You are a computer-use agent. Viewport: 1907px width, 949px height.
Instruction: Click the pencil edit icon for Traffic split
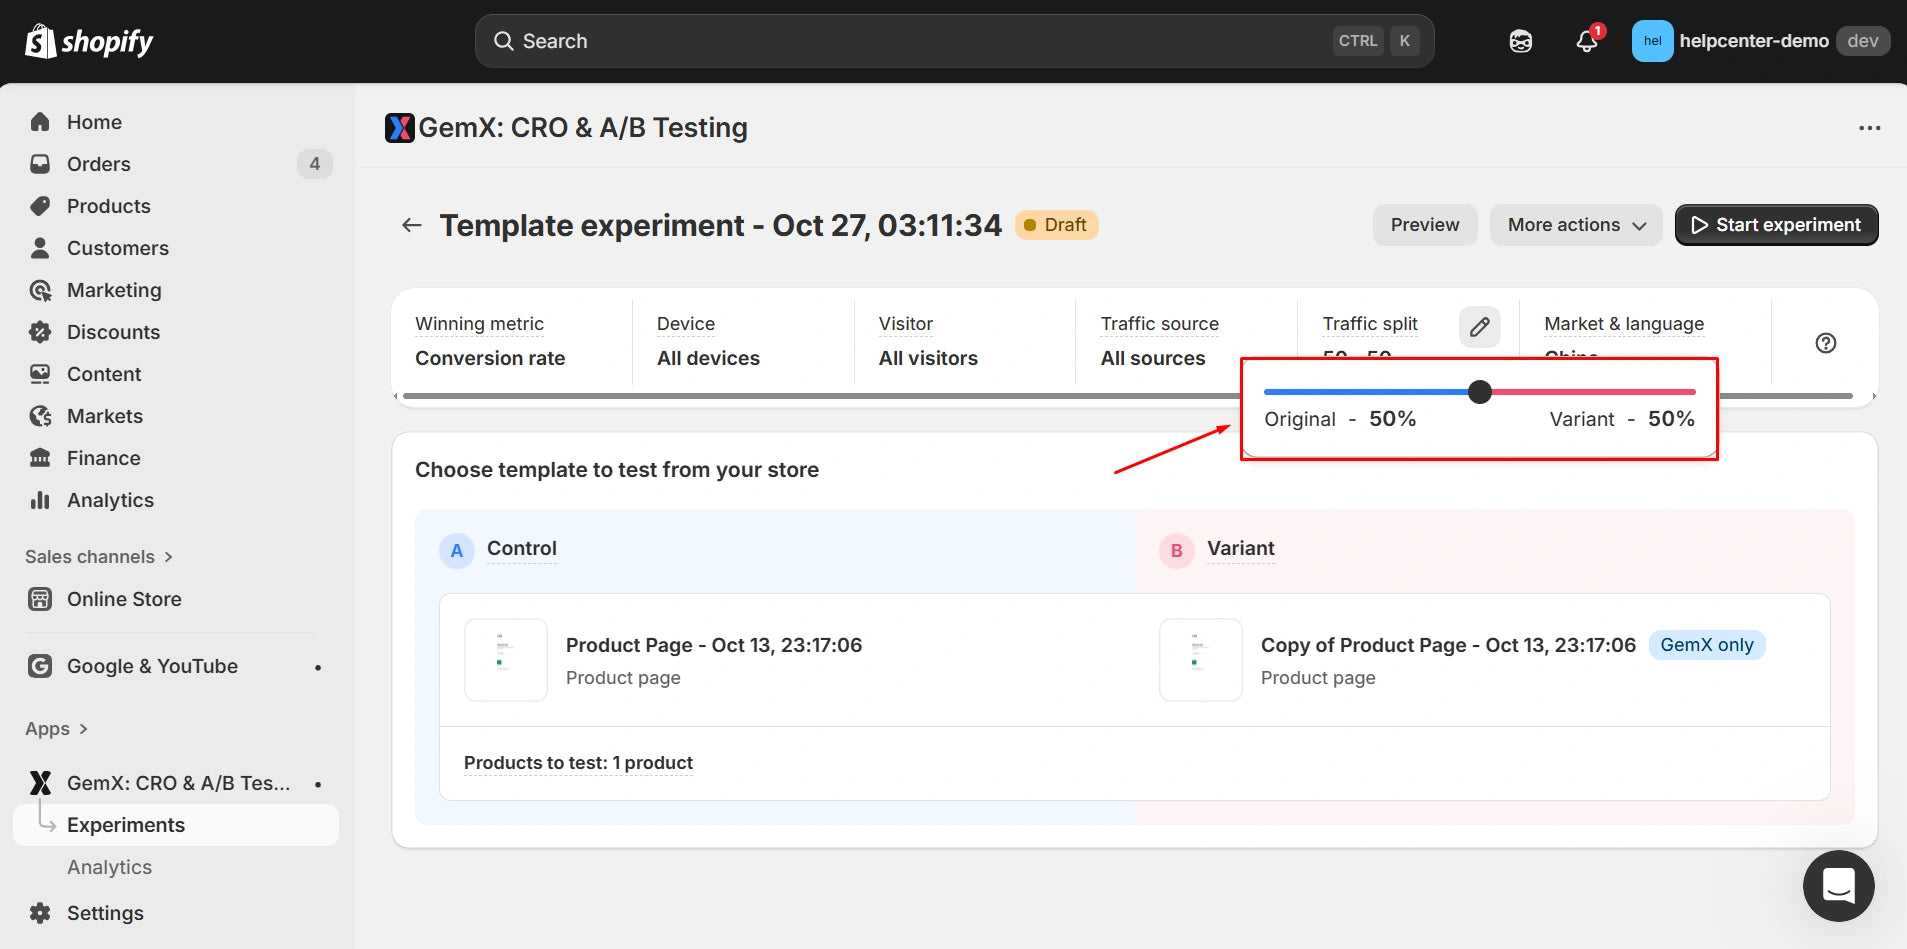click(1479, 327)
